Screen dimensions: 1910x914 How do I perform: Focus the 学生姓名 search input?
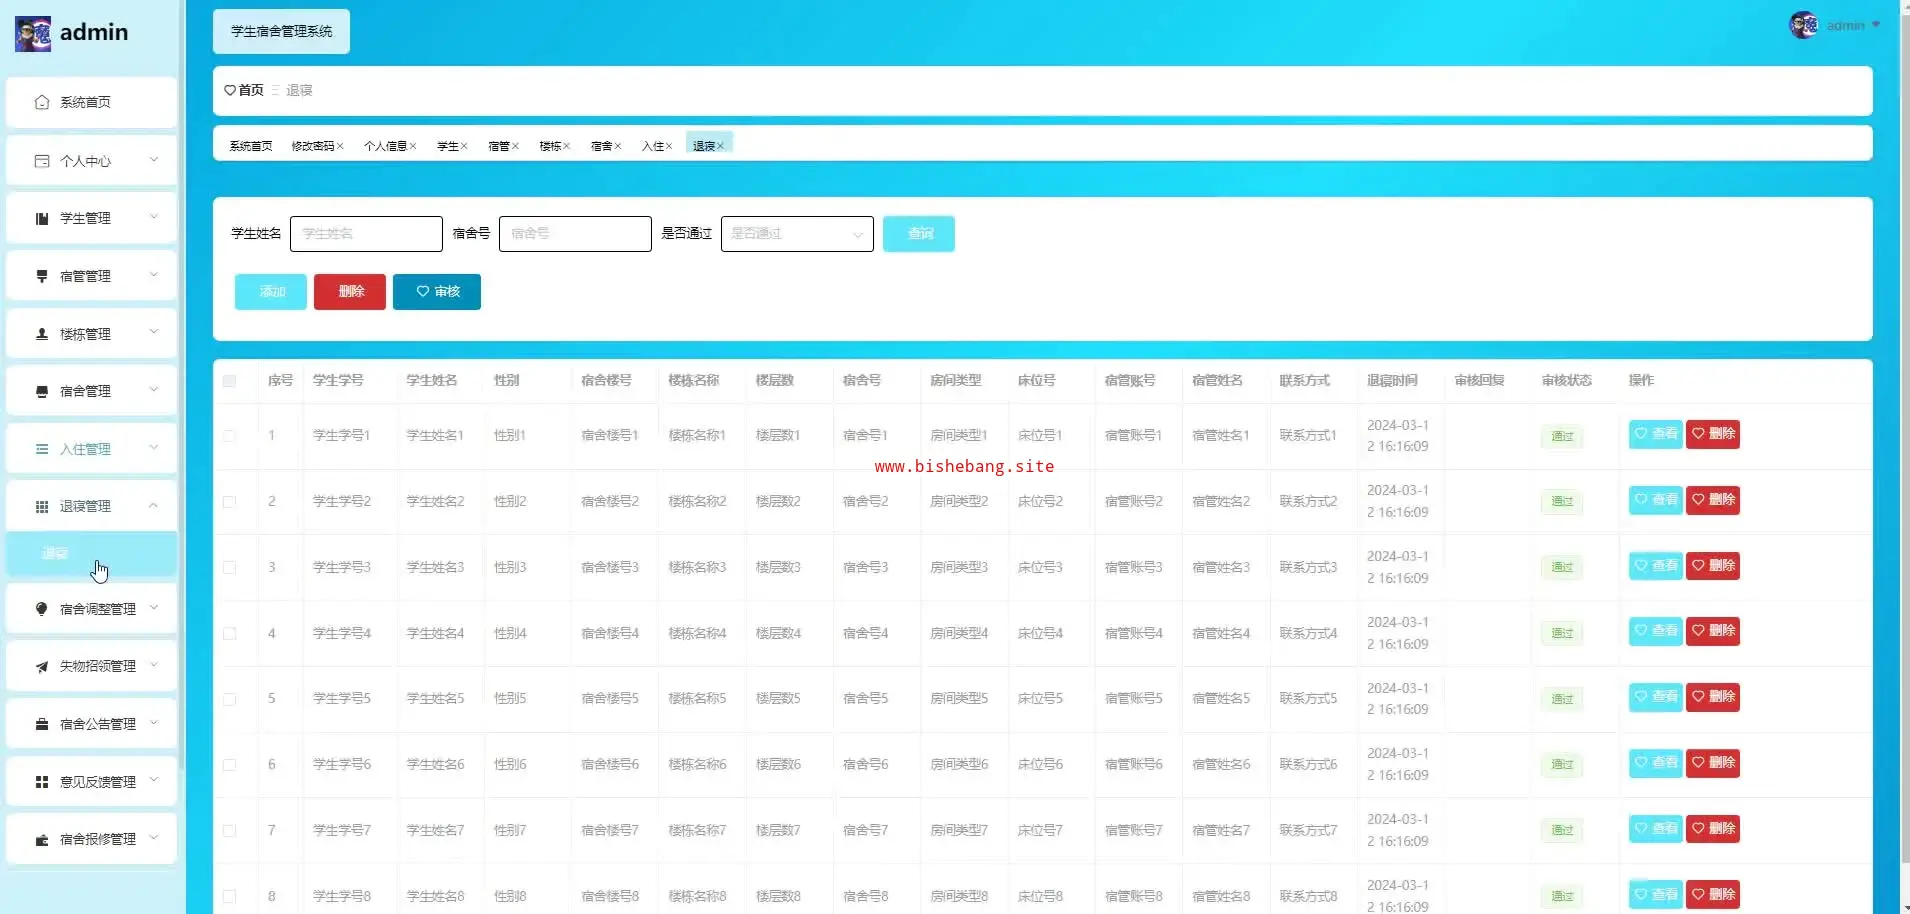366,234
